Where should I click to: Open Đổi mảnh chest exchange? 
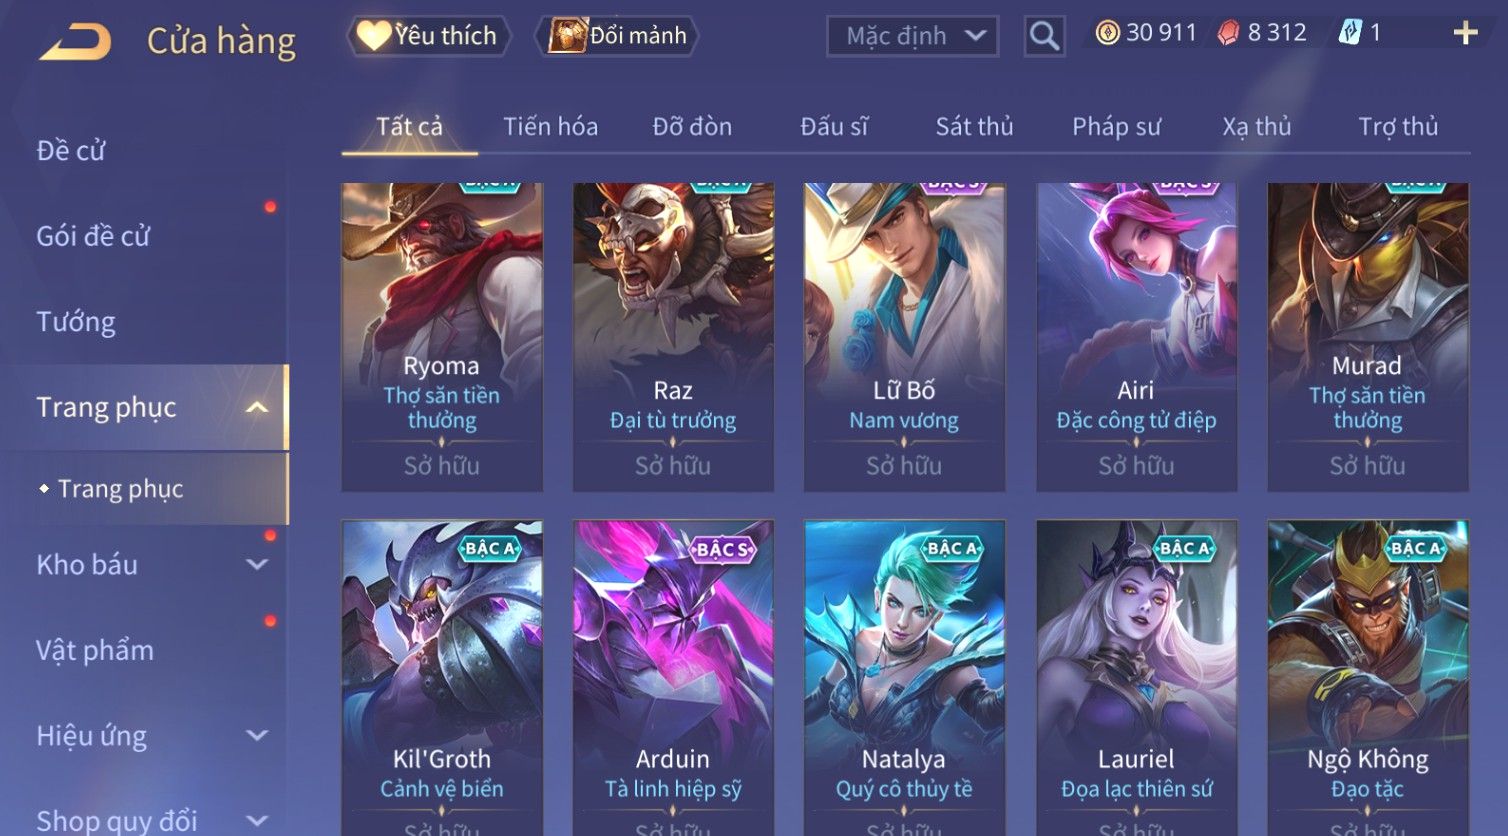(x=618, y=36)
